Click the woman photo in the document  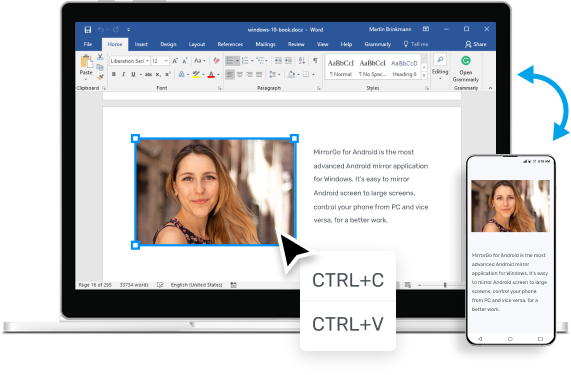tap(215, 192)
